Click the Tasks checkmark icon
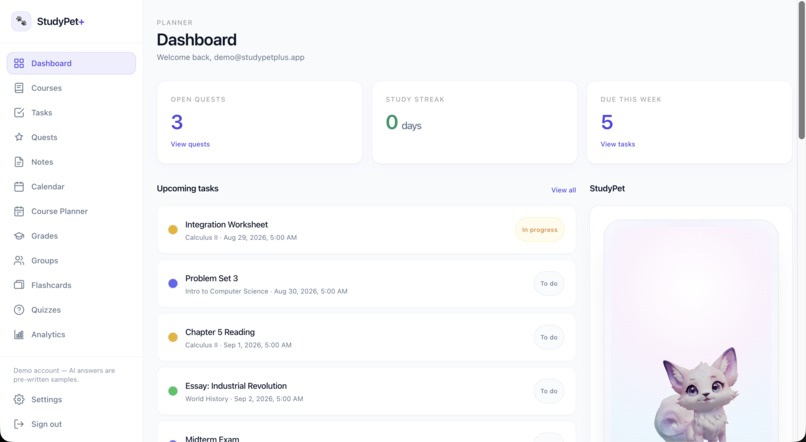The height and width of the screenshot is (442, 806). 19,113
